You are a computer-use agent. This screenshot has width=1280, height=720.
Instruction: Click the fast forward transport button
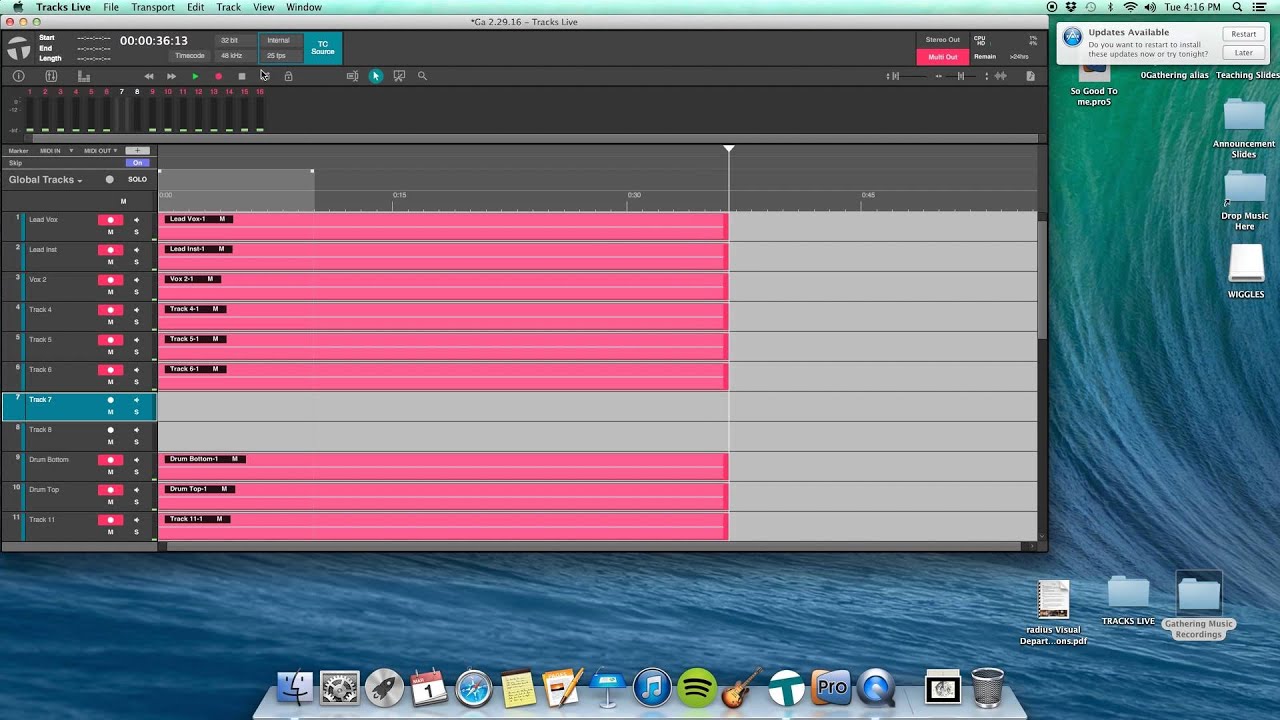(x=172, y=76)
